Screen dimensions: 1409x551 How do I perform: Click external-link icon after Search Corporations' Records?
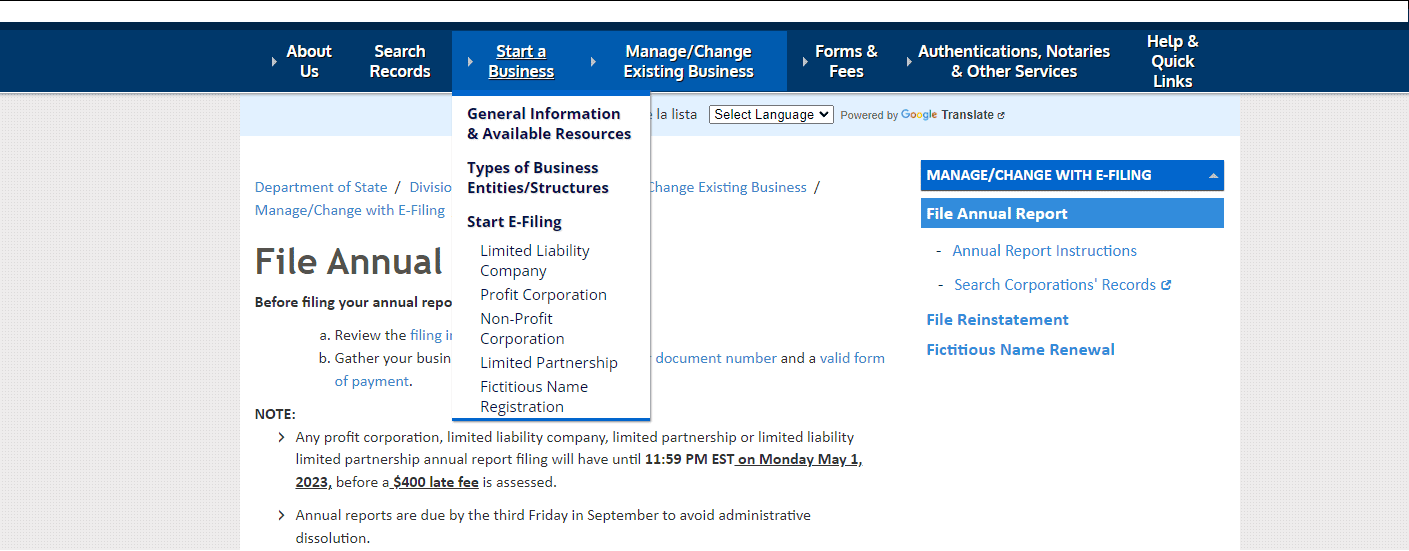pos(1166,285)
